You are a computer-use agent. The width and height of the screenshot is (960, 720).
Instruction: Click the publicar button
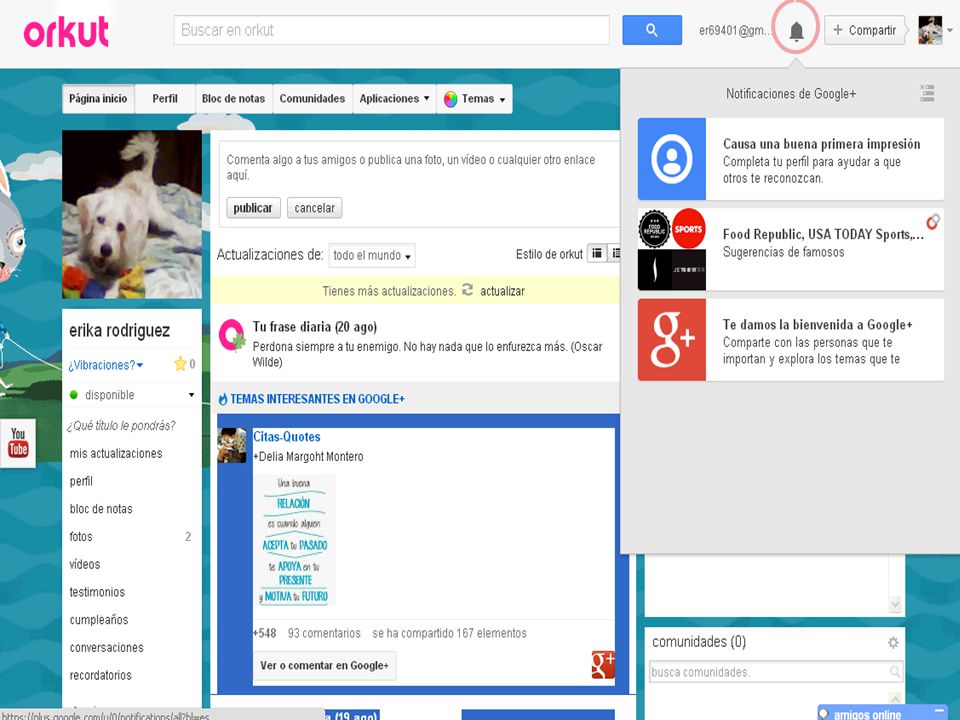[253, 208]
